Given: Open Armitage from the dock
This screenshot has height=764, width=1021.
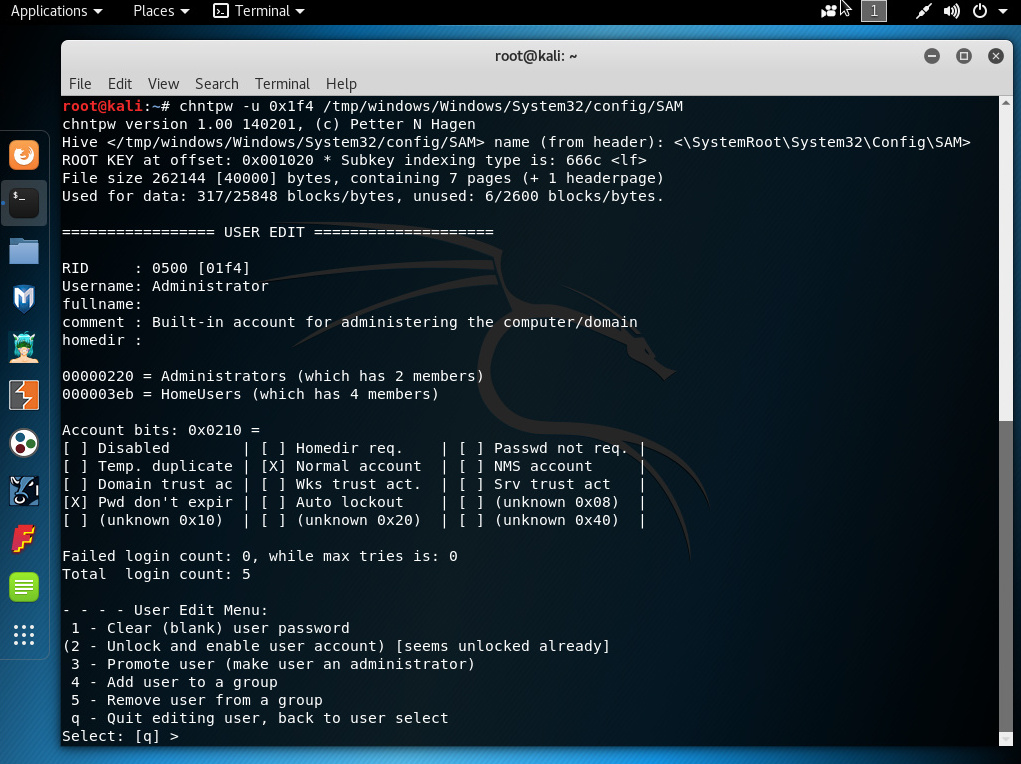Looking at the screenshot, I should 24,346.
